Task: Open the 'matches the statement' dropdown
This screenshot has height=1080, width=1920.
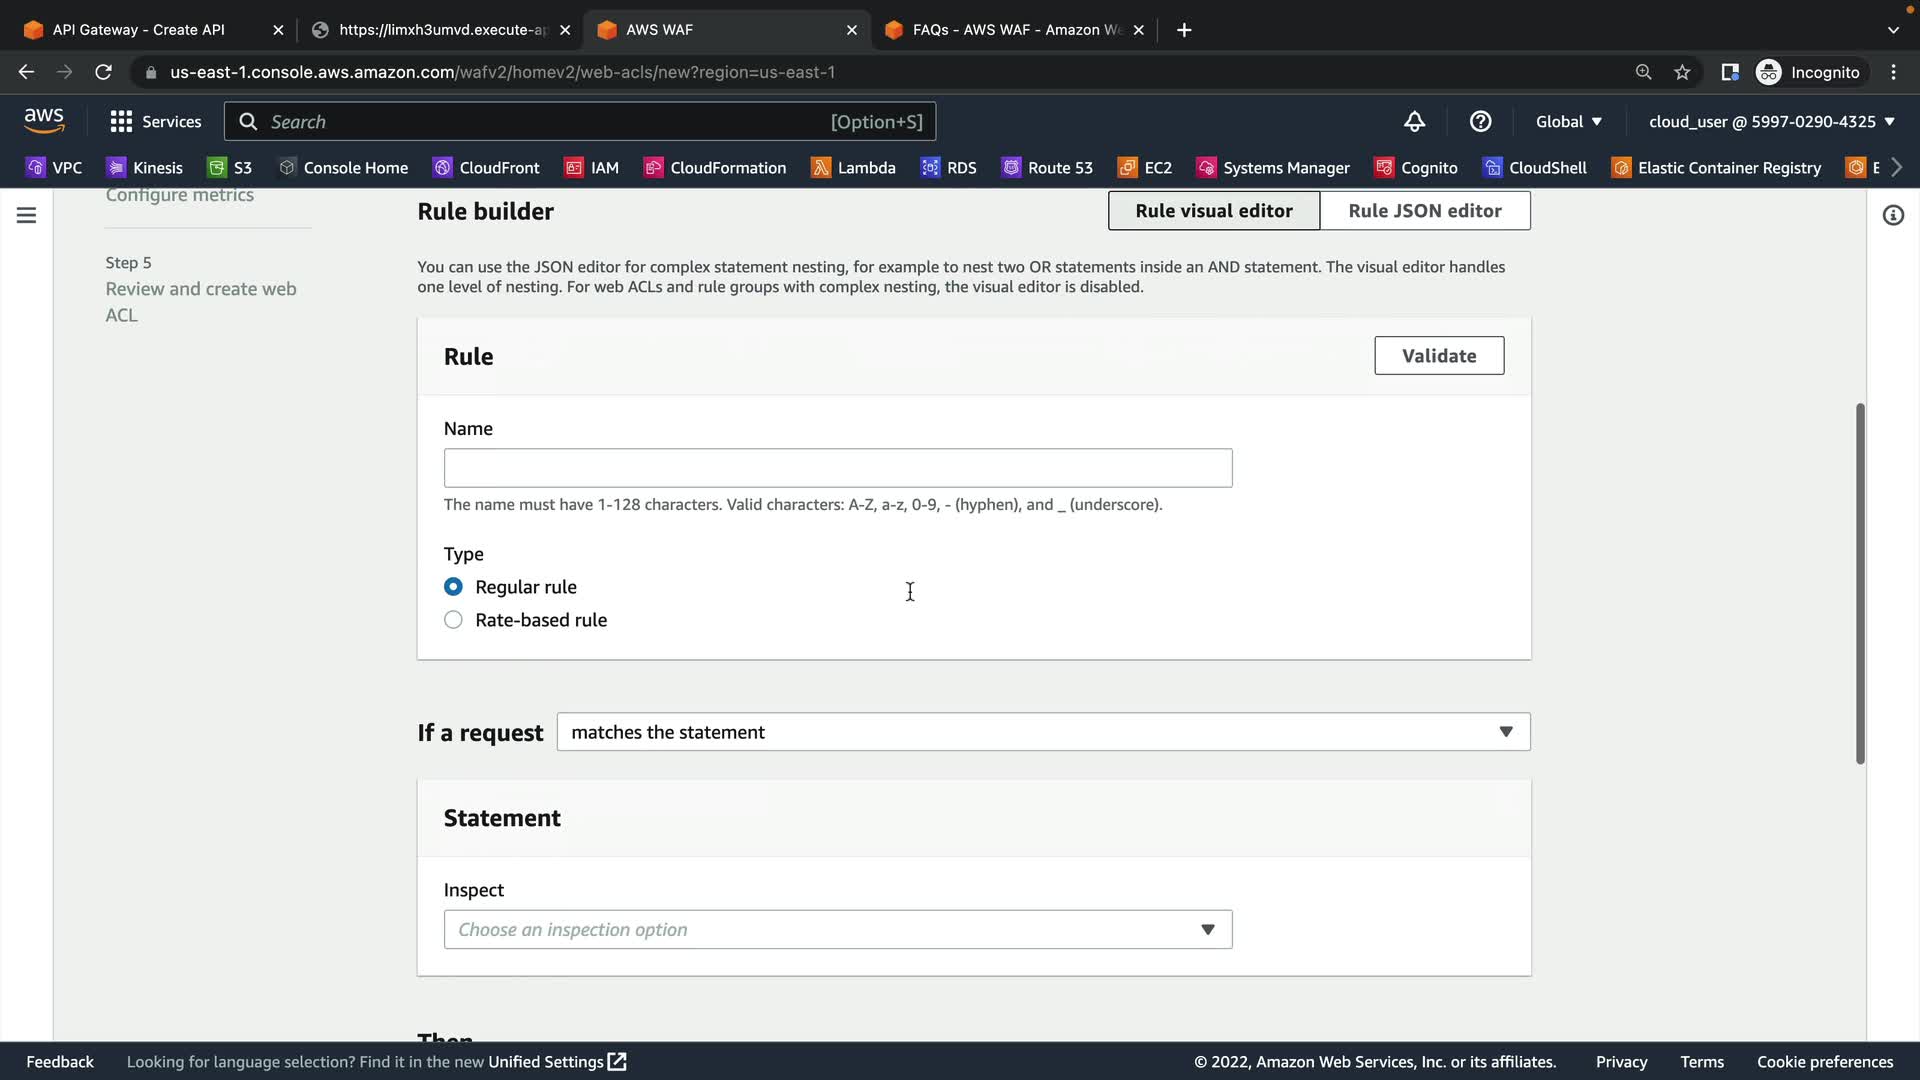Action: coord(1043,732)
